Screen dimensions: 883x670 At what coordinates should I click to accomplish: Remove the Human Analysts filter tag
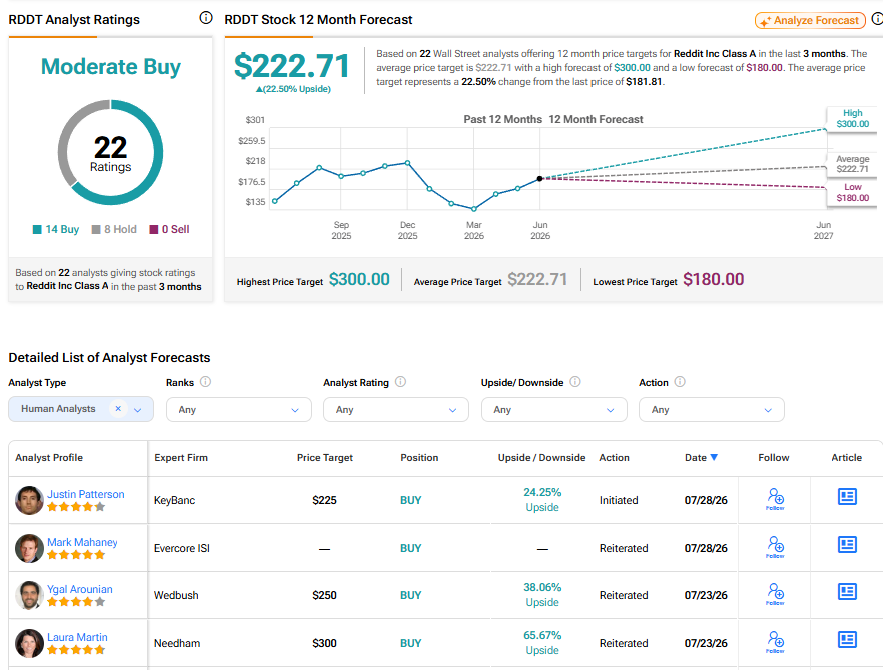[118, 409]
